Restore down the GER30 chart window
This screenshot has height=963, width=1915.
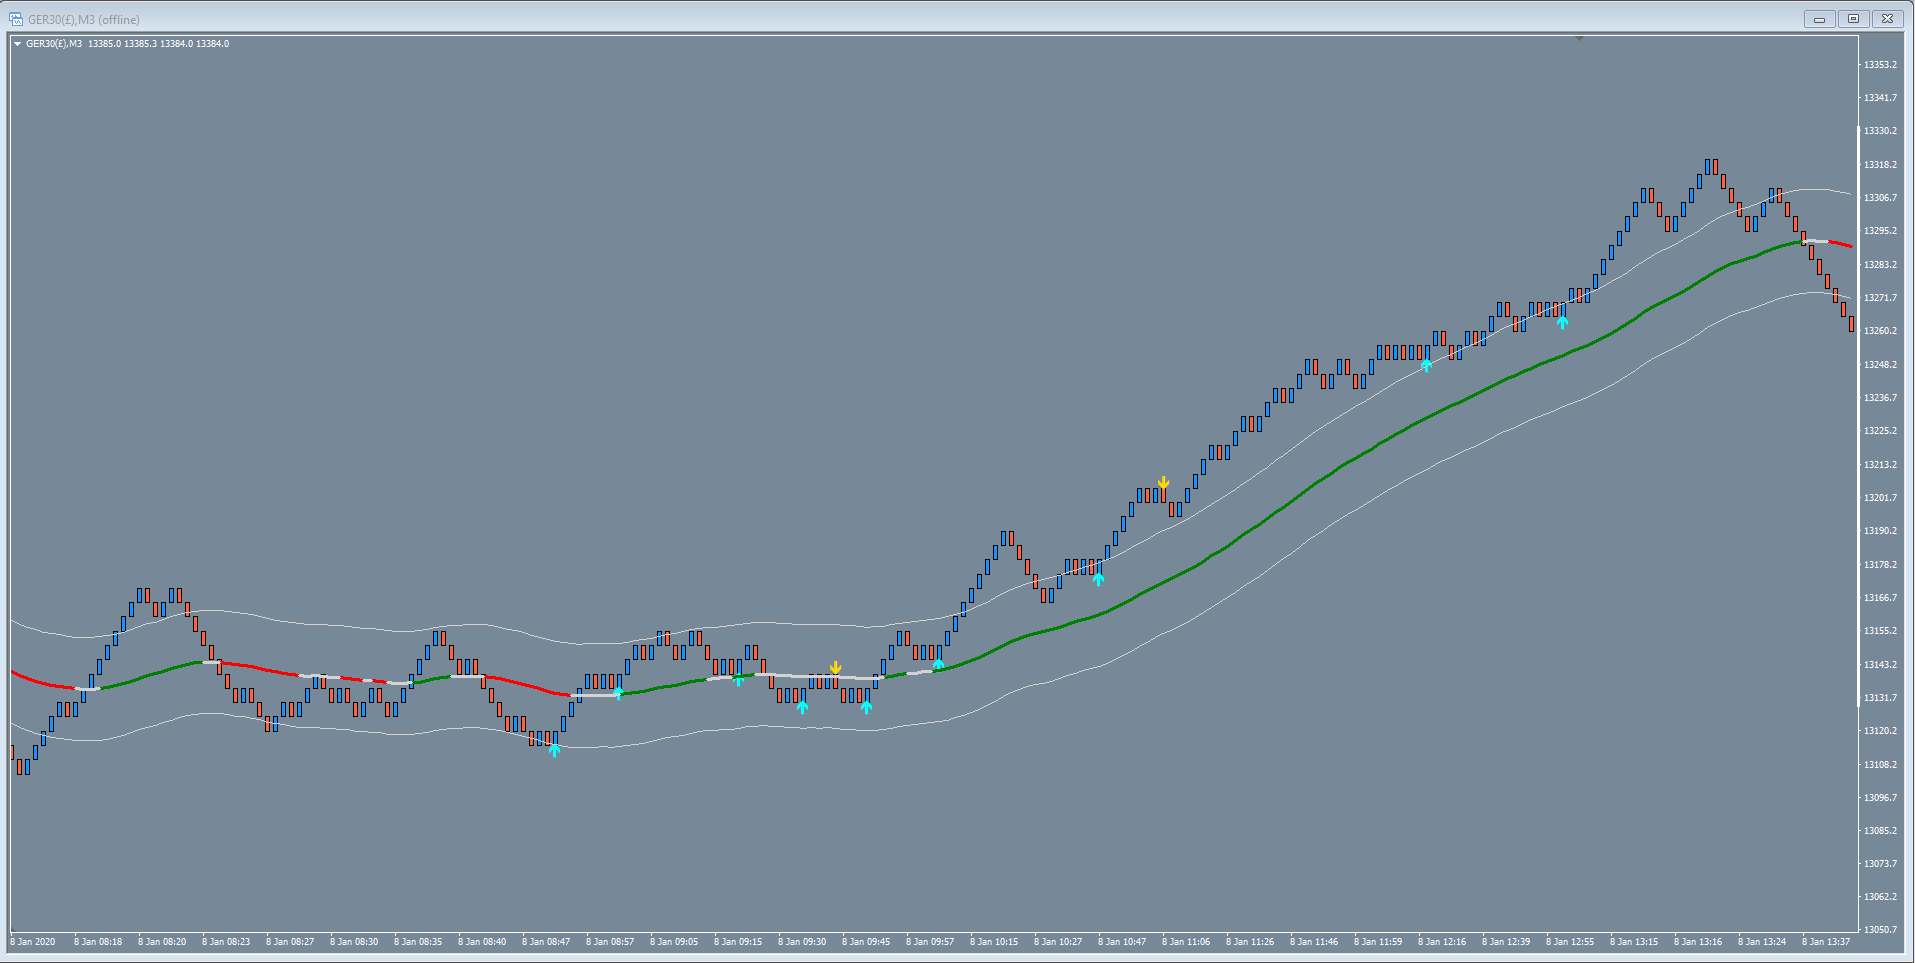[x=1853, y=19]
